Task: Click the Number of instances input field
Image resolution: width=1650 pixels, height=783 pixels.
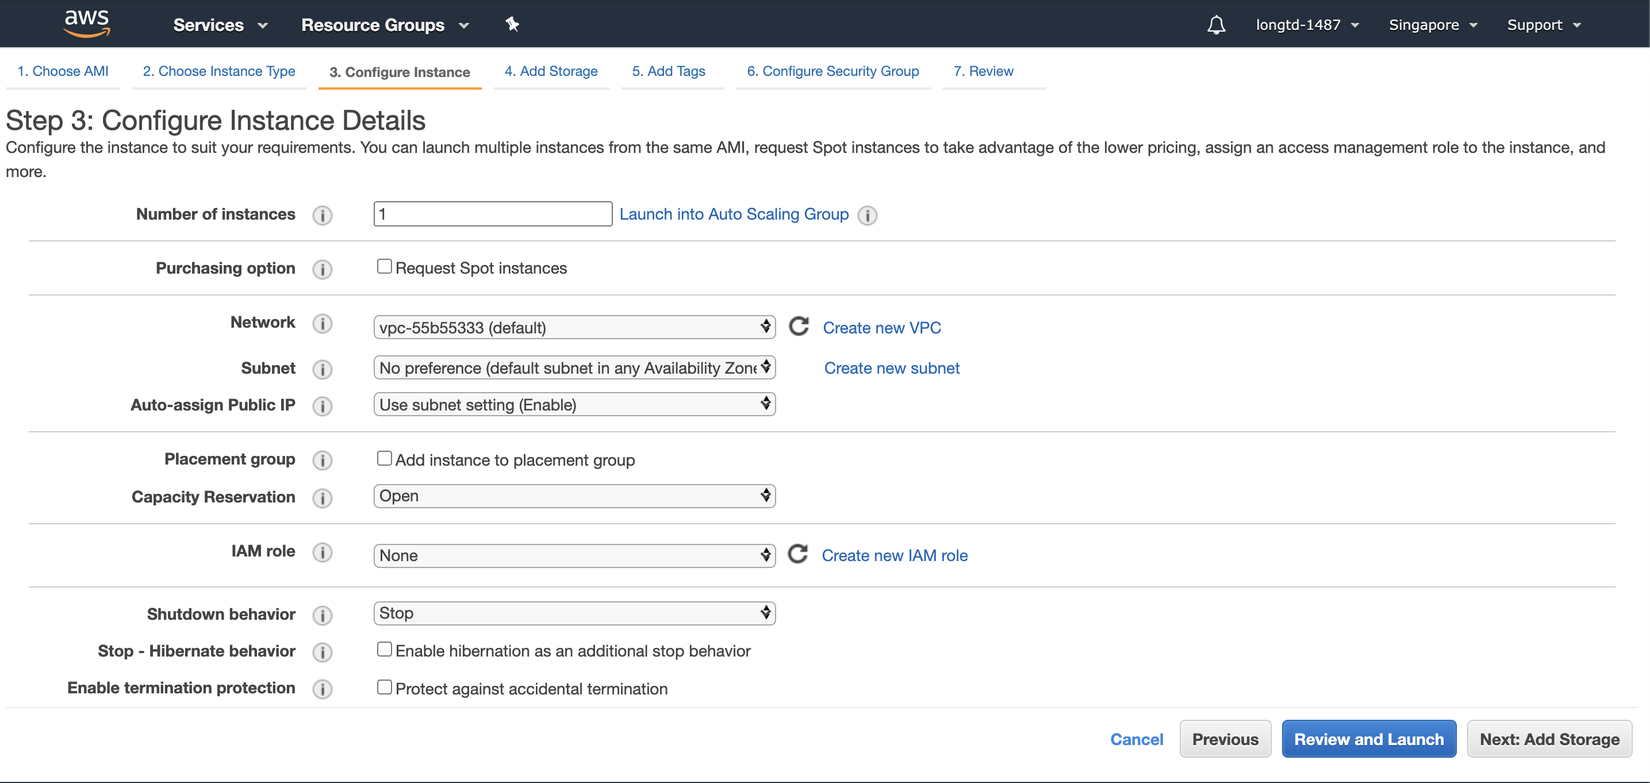Action: 492,214
